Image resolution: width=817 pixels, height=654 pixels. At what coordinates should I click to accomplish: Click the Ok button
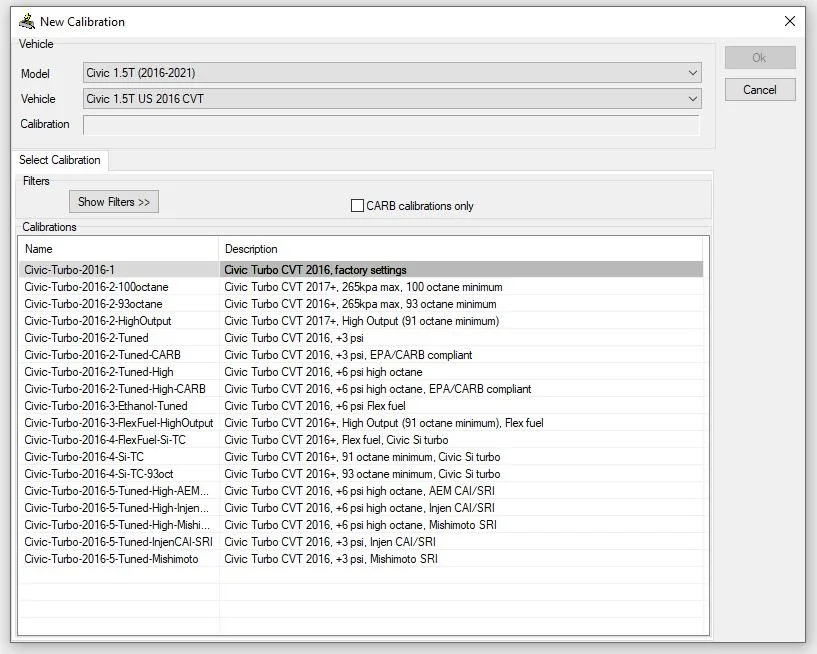[x=760, y=58]
